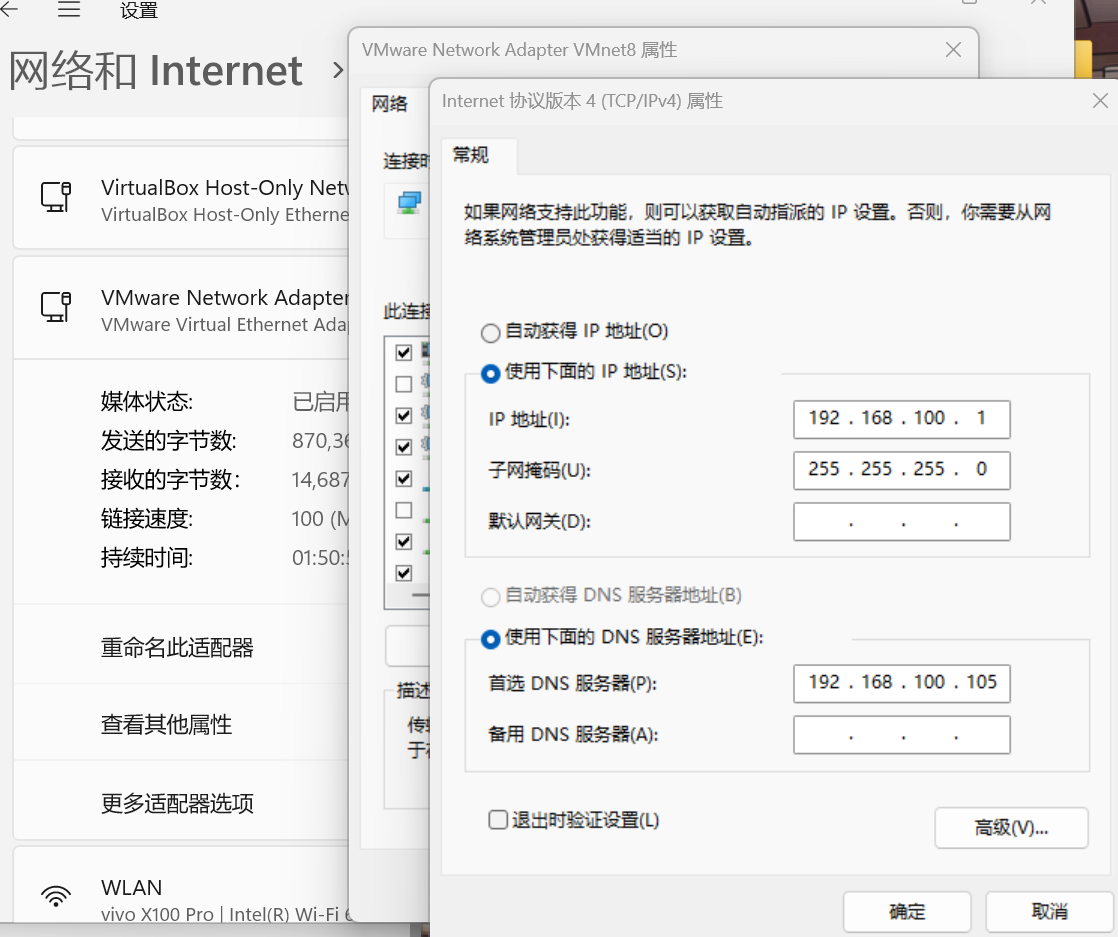Click the back arrow in Settings window
The image size is (1118, 937).
click(9, 9)
